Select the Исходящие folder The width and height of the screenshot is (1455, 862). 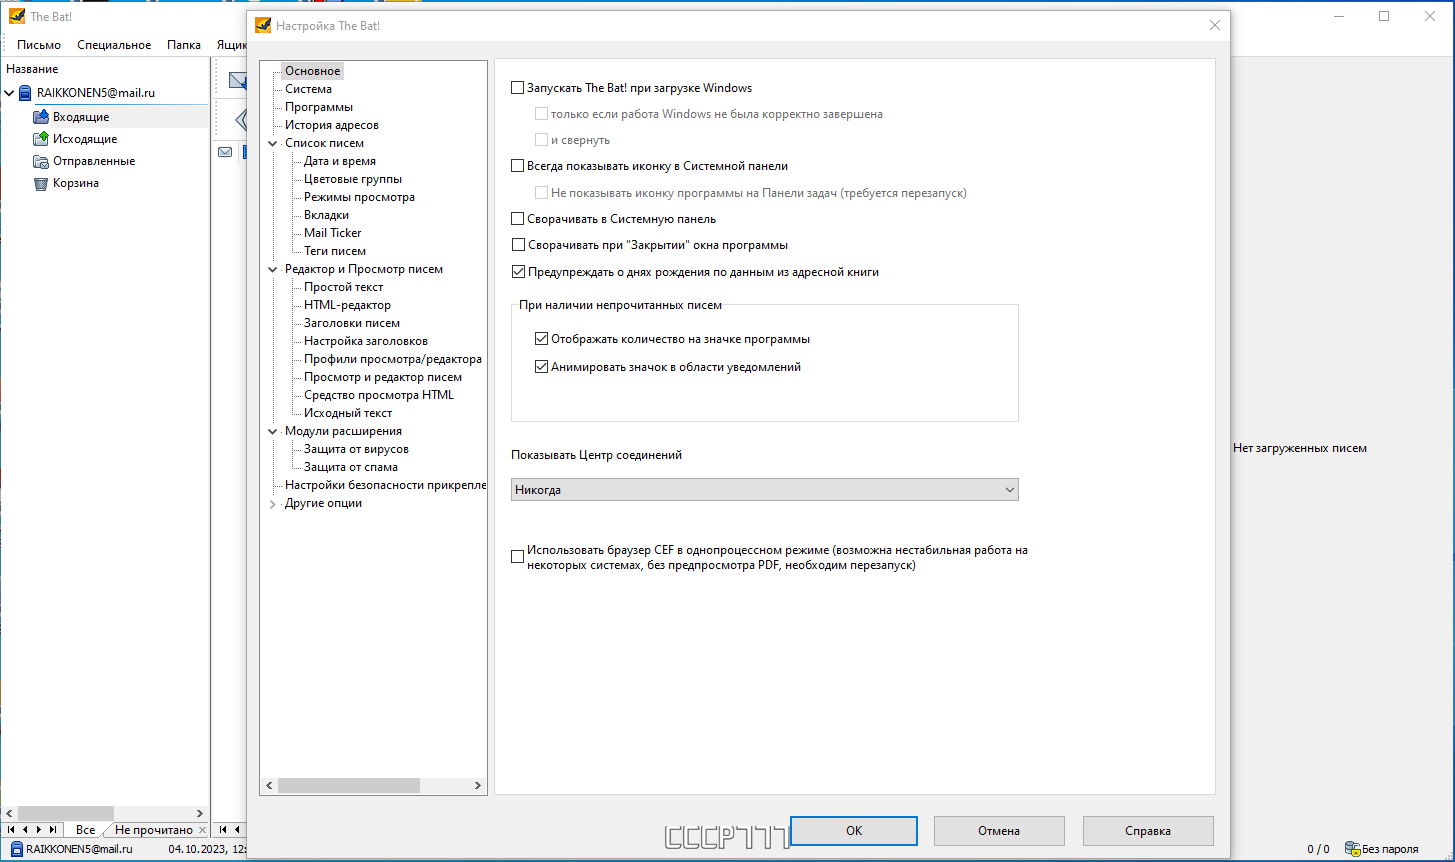pyautogui.click(x=85, y=139)
